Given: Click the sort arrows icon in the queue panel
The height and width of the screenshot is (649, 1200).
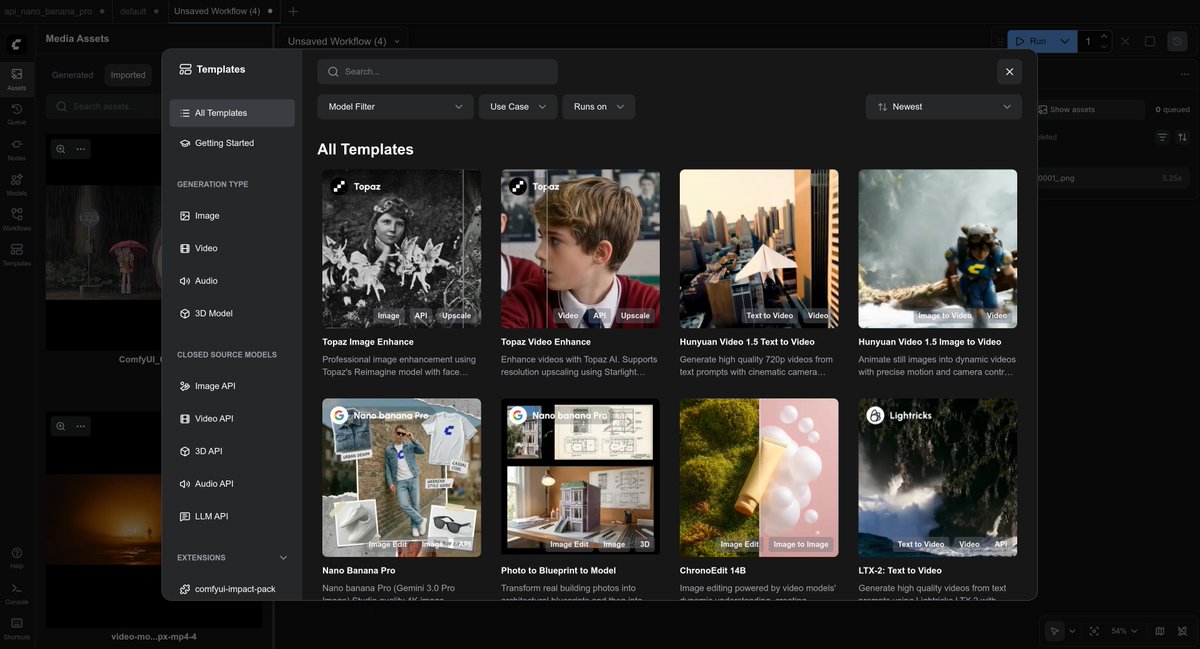Looking at the screenshot, I should [x=1183, y=137].
